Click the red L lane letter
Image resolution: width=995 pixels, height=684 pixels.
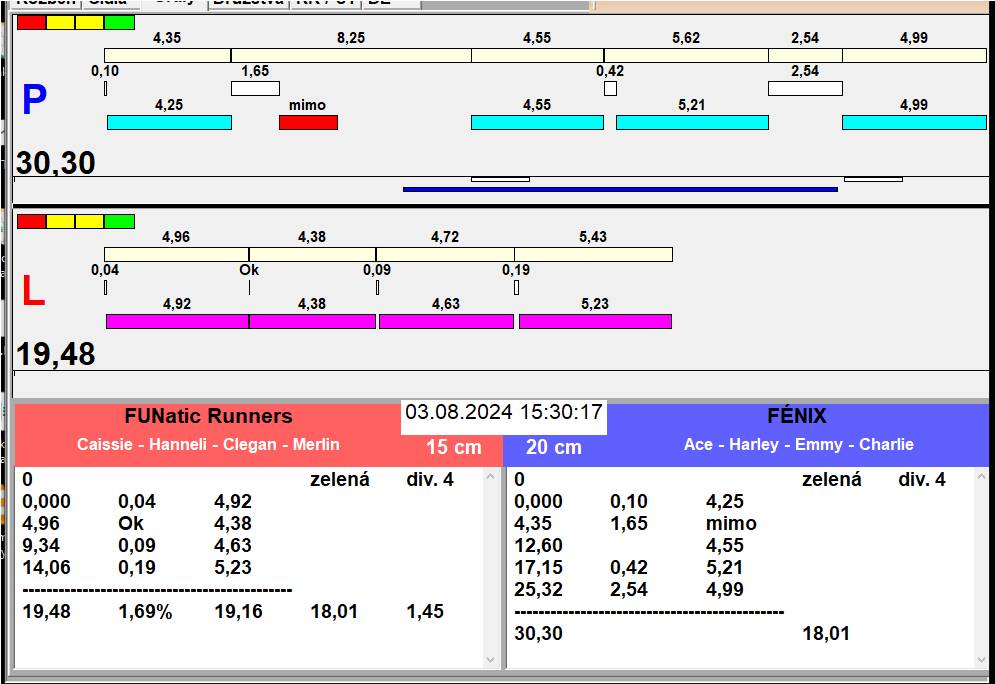pyautogui.click(x=33, y=291)
